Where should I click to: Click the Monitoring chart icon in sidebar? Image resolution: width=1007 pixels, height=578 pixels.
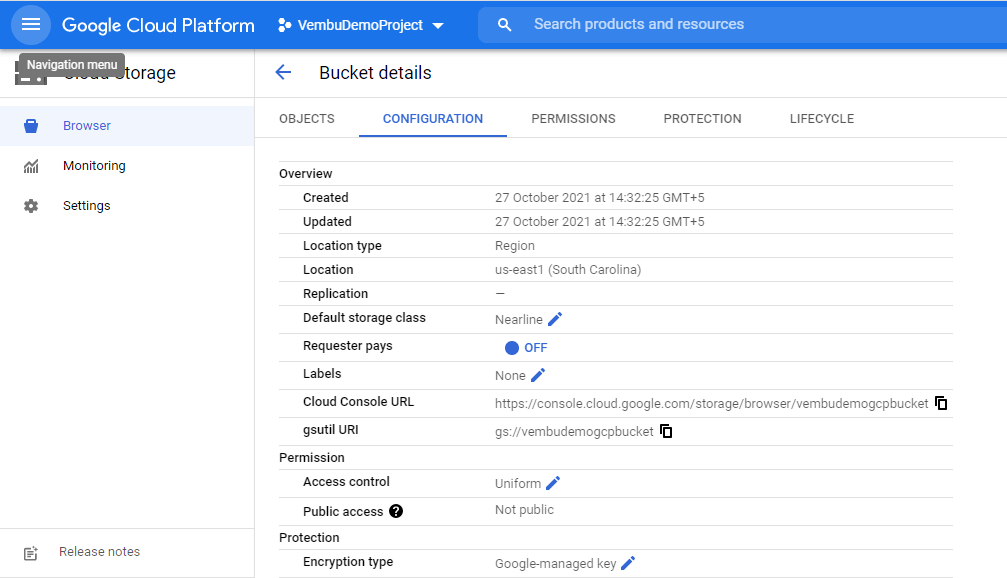(x=31, y=166)
